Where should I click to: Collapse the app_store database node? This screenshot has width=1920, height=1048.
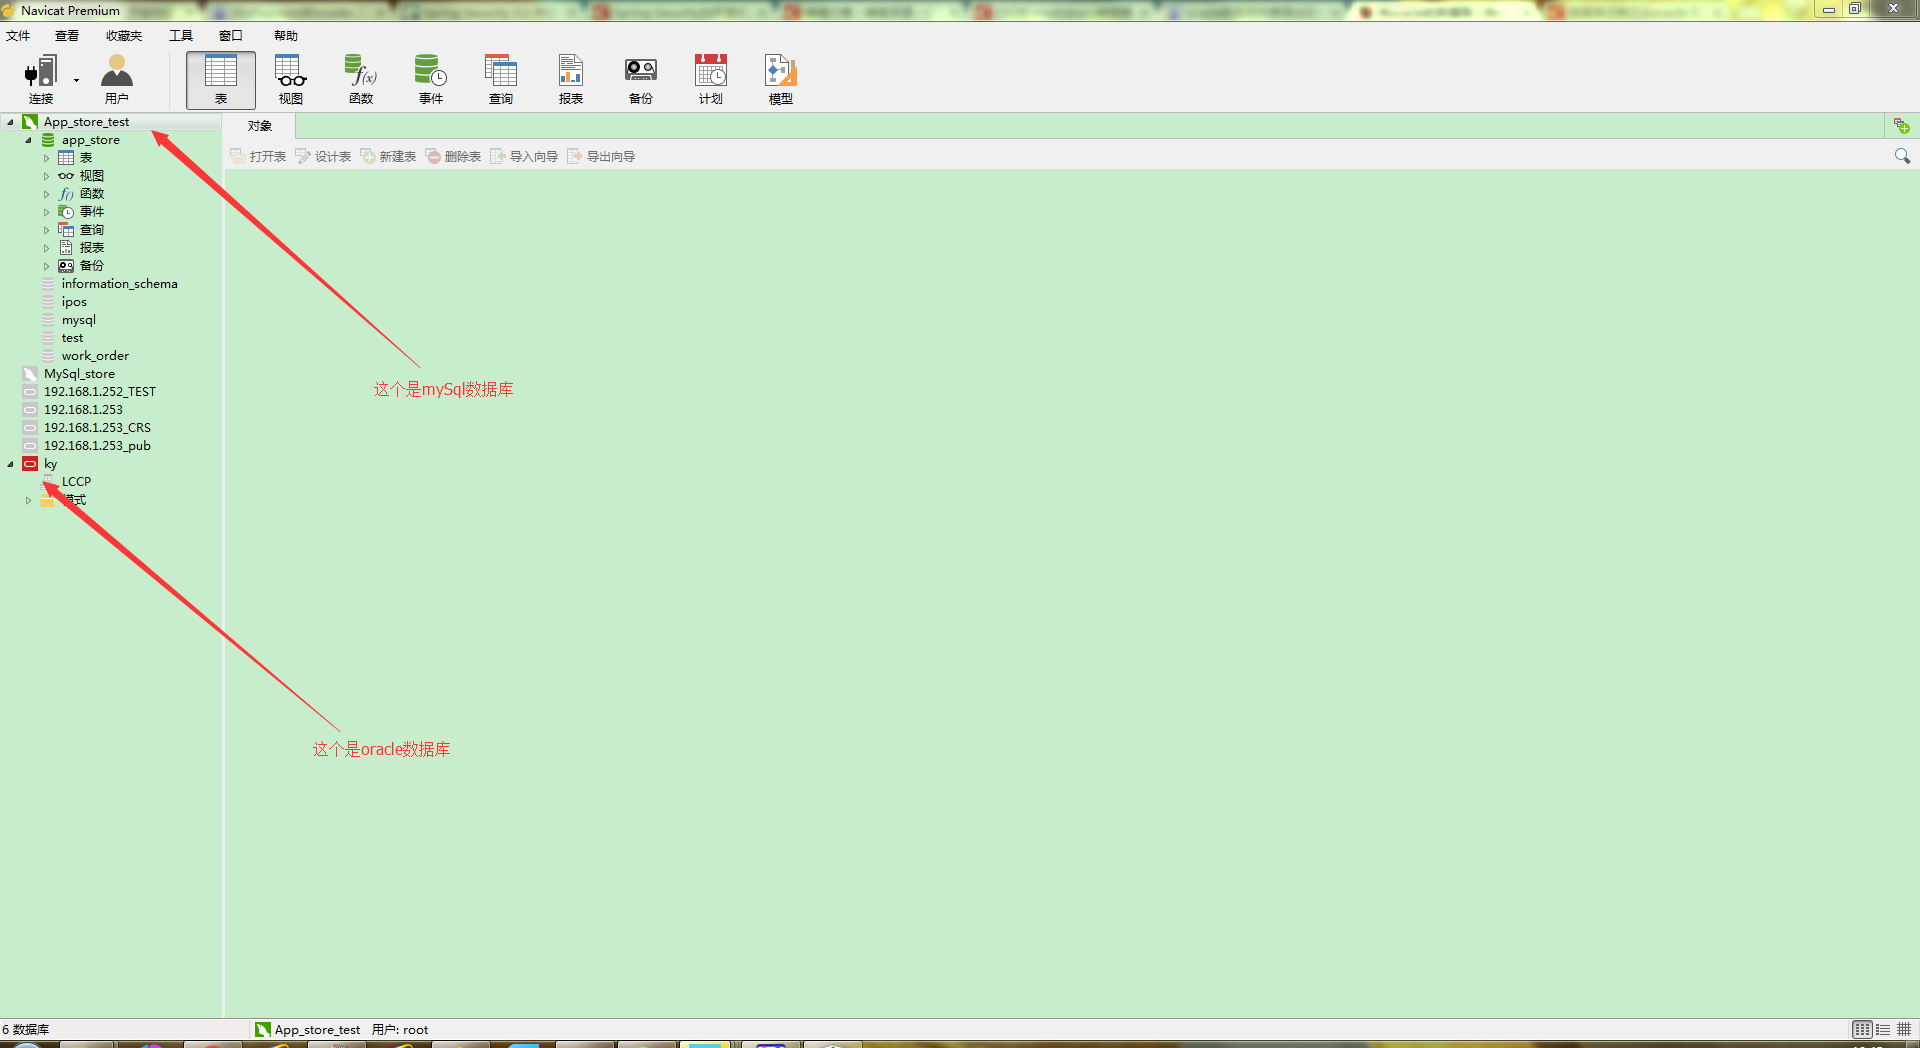point(29,140)
